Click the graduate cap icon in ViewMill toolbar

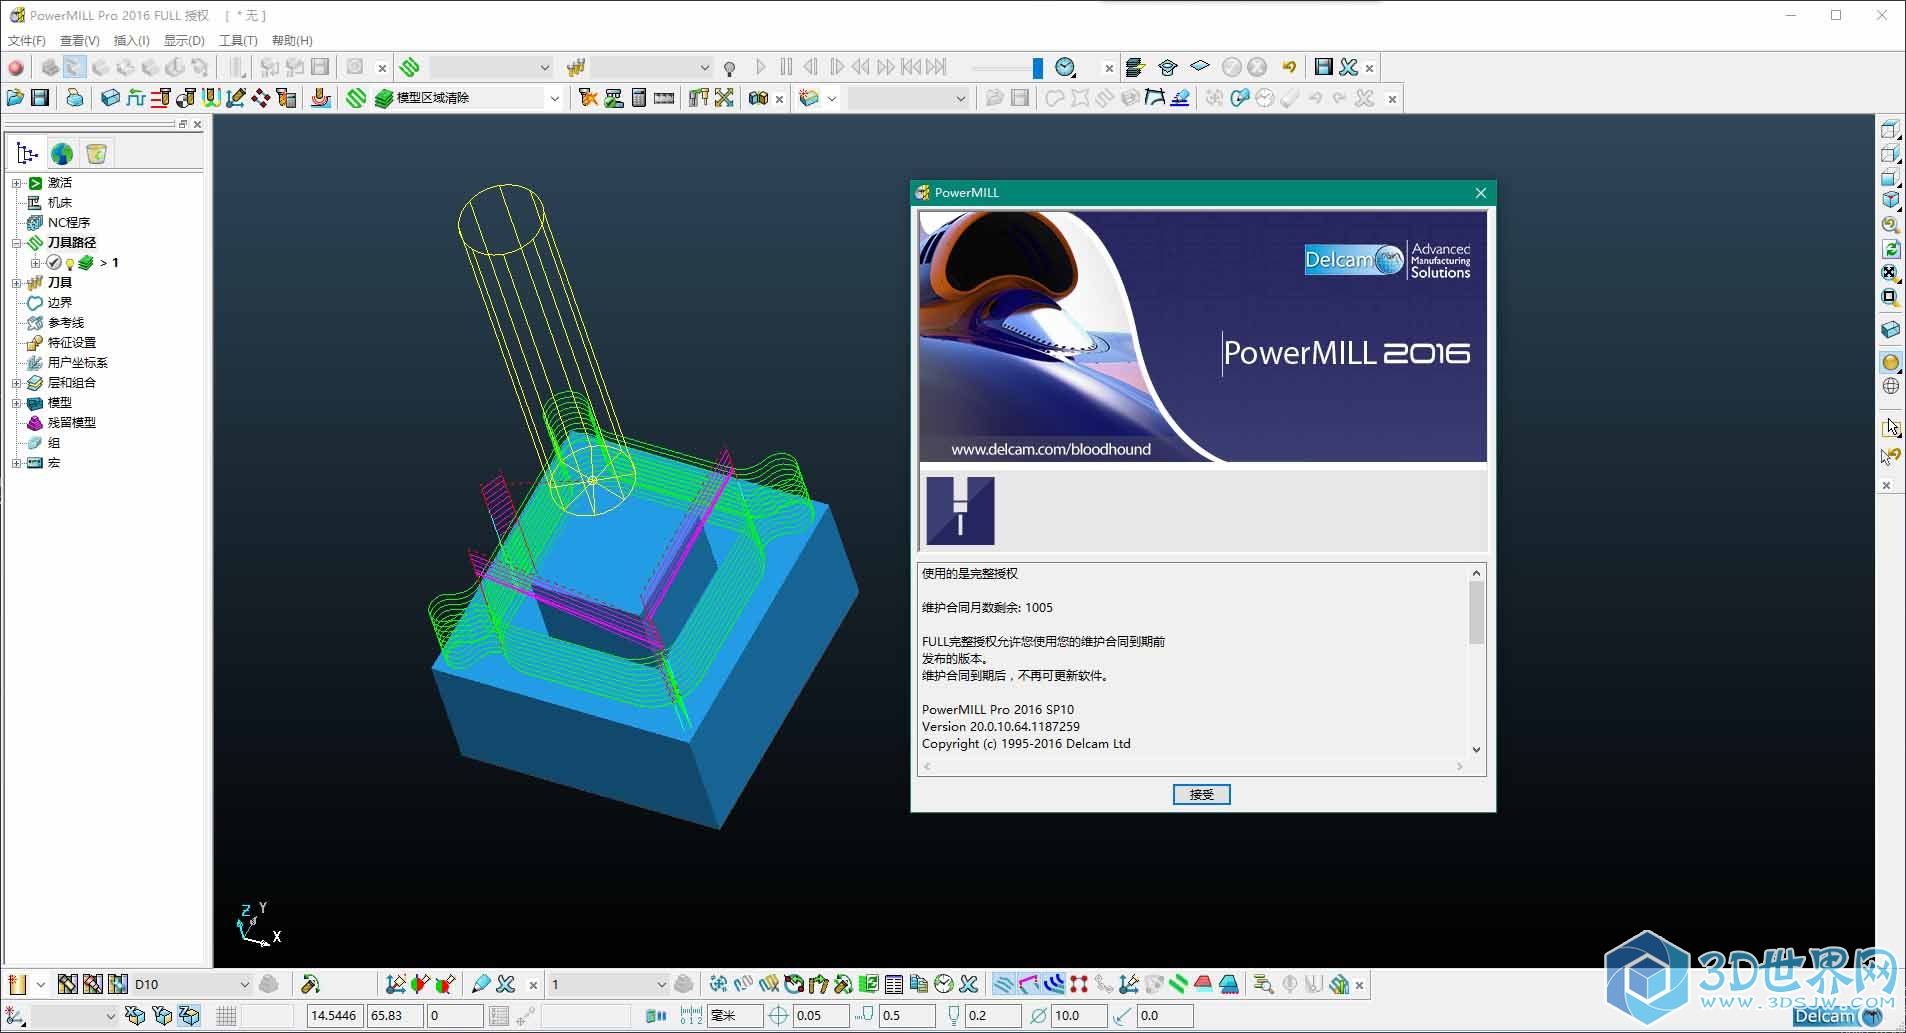point(1167,68)
